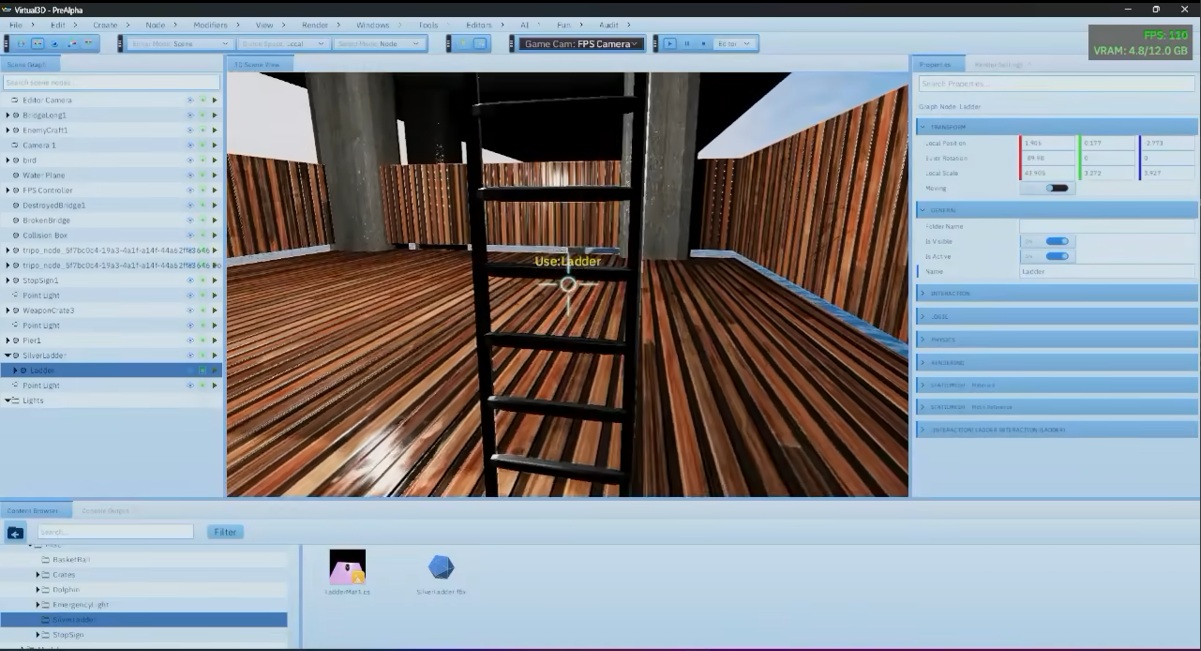Expand the FPS Controller tree node

click(7, 190)
